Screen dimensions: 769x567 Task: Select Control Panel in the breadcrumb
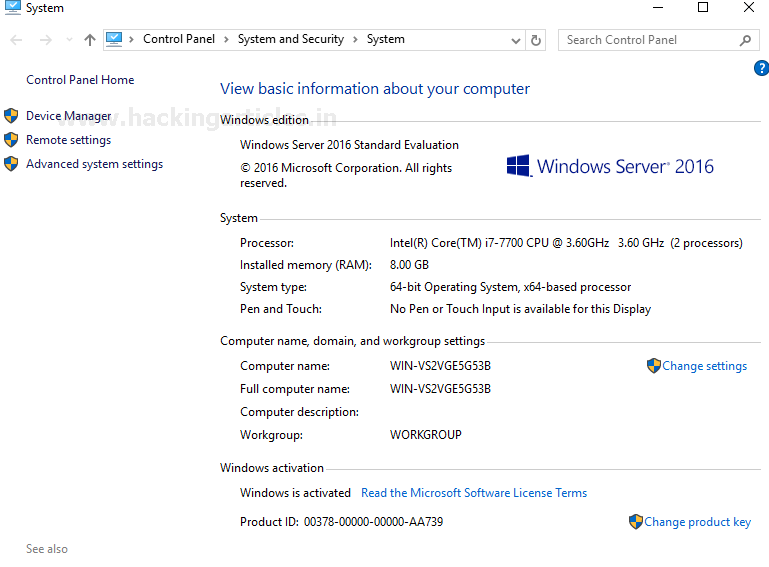pos(179,39)
